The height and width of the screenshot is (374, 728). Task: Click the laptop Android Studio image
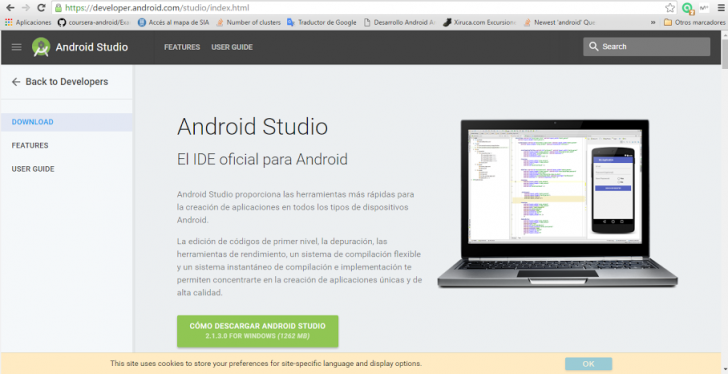click(557, 203)
